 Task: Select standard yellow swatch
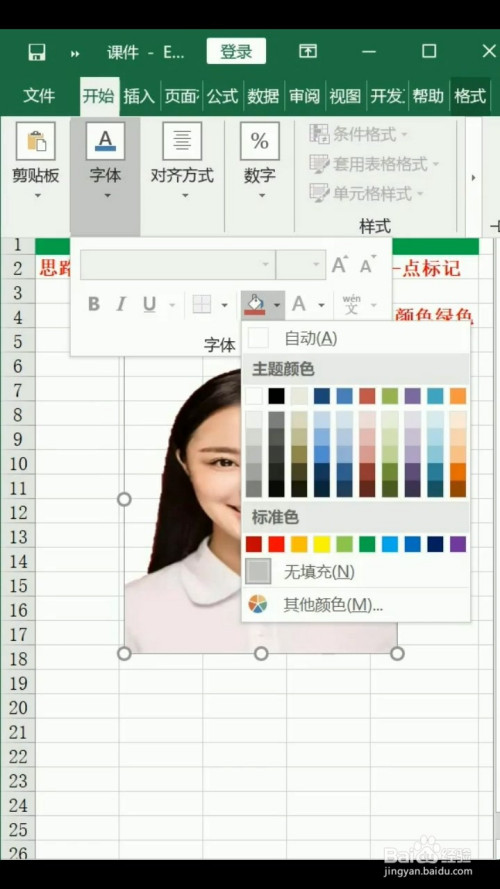(x=322, y=544)
